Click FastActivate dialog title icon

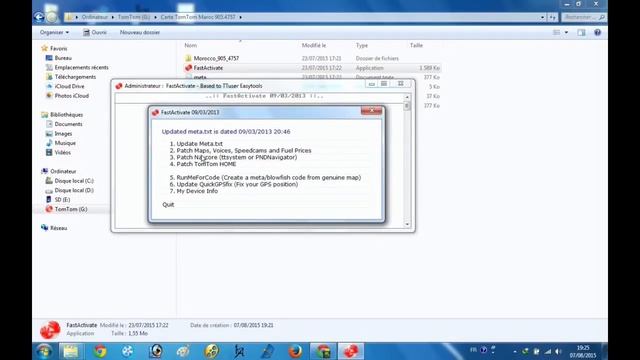[x=155, y=112]
